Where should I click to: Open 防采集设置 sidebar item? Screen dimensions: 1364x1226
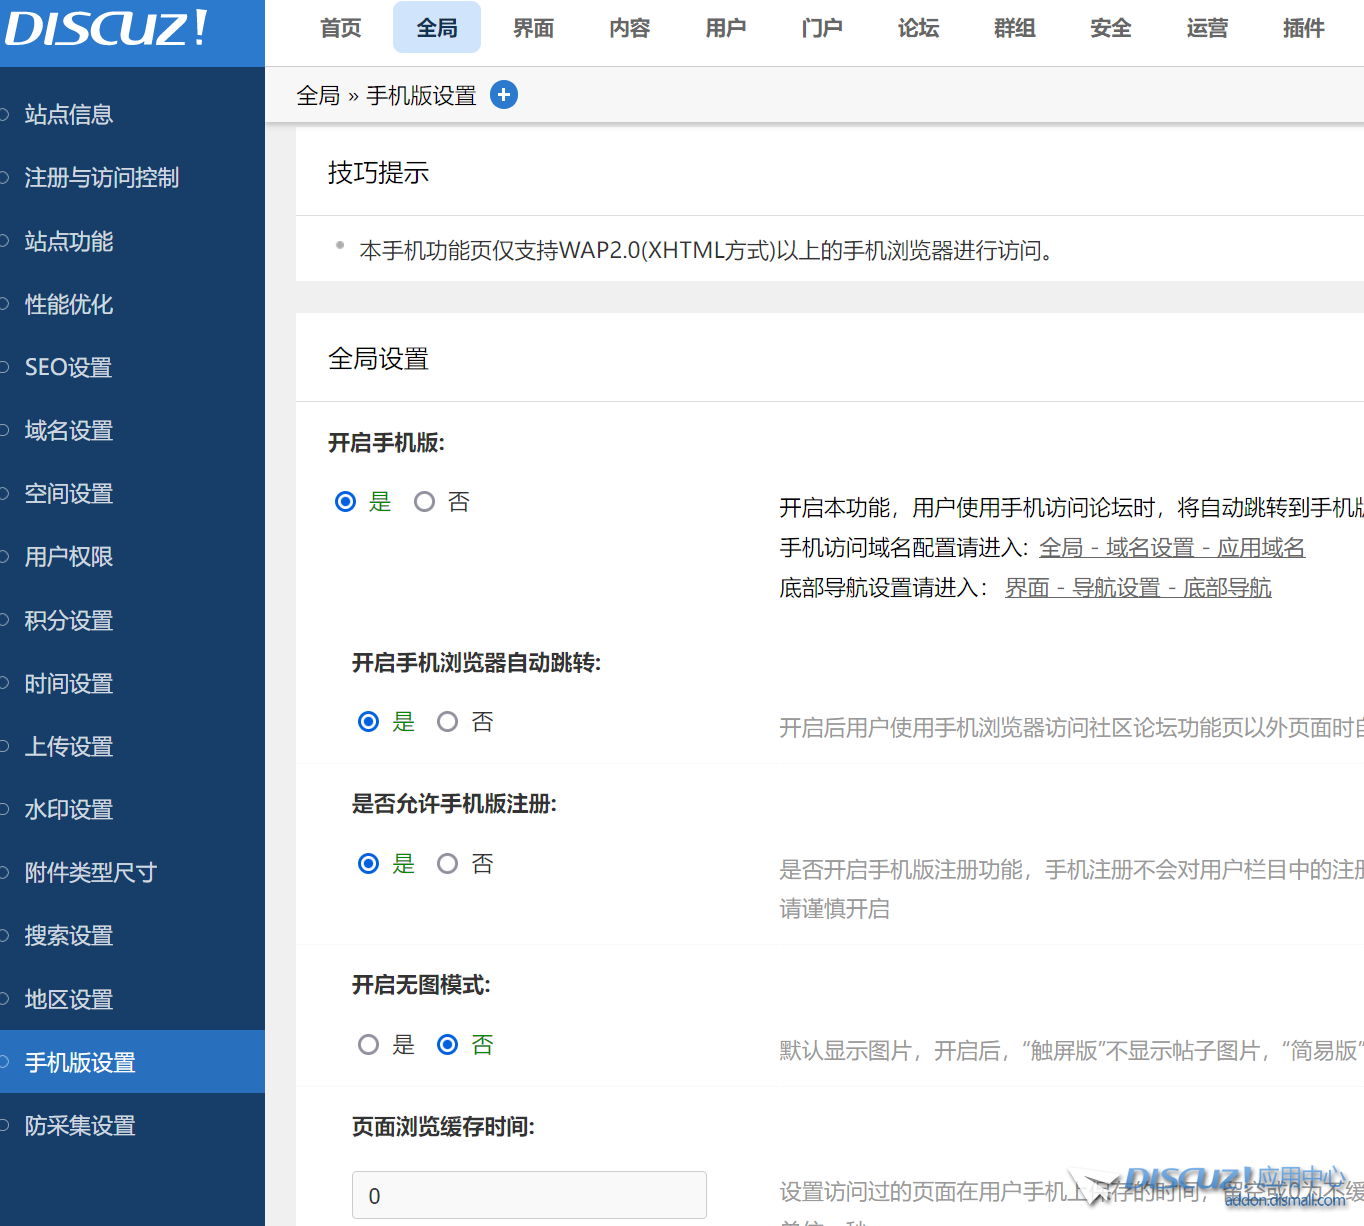click(x=80, y=1126)
